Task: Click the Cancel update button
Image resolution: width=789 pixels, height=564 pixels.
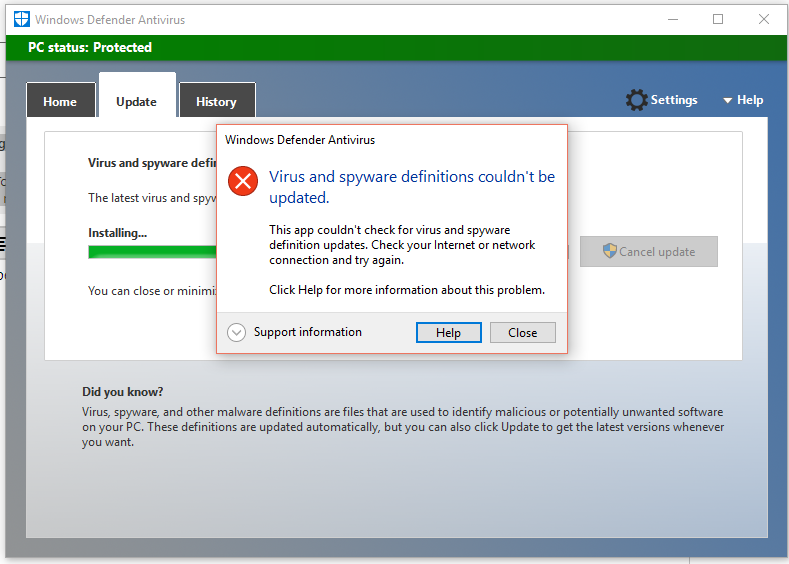Action: click(x=649, y=251)
